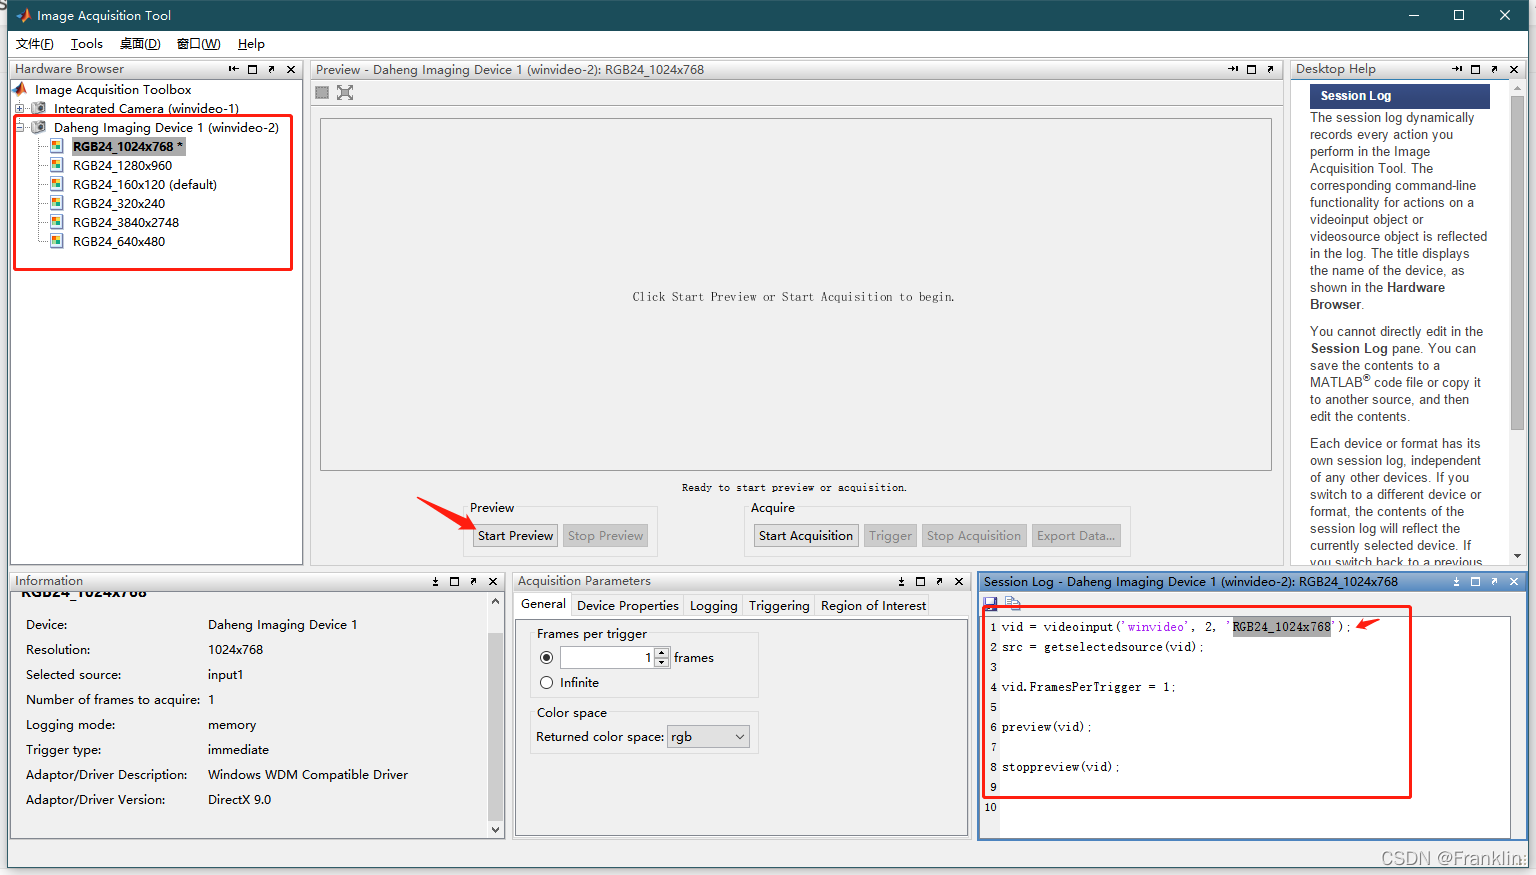Image resolution: width=1536 pixels, height=875 pixels.
Task: Switch to the Device Properties tab
Action: pos(628,605)
